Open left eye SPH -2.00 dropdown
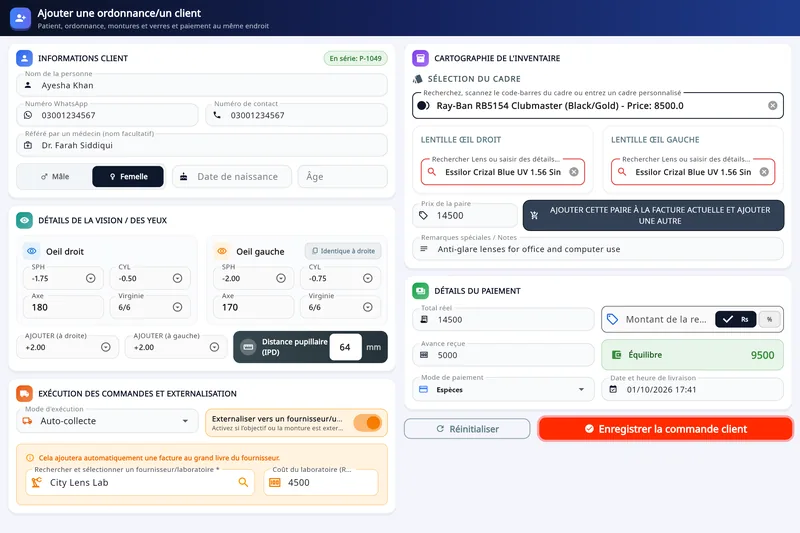 [281, 278]
